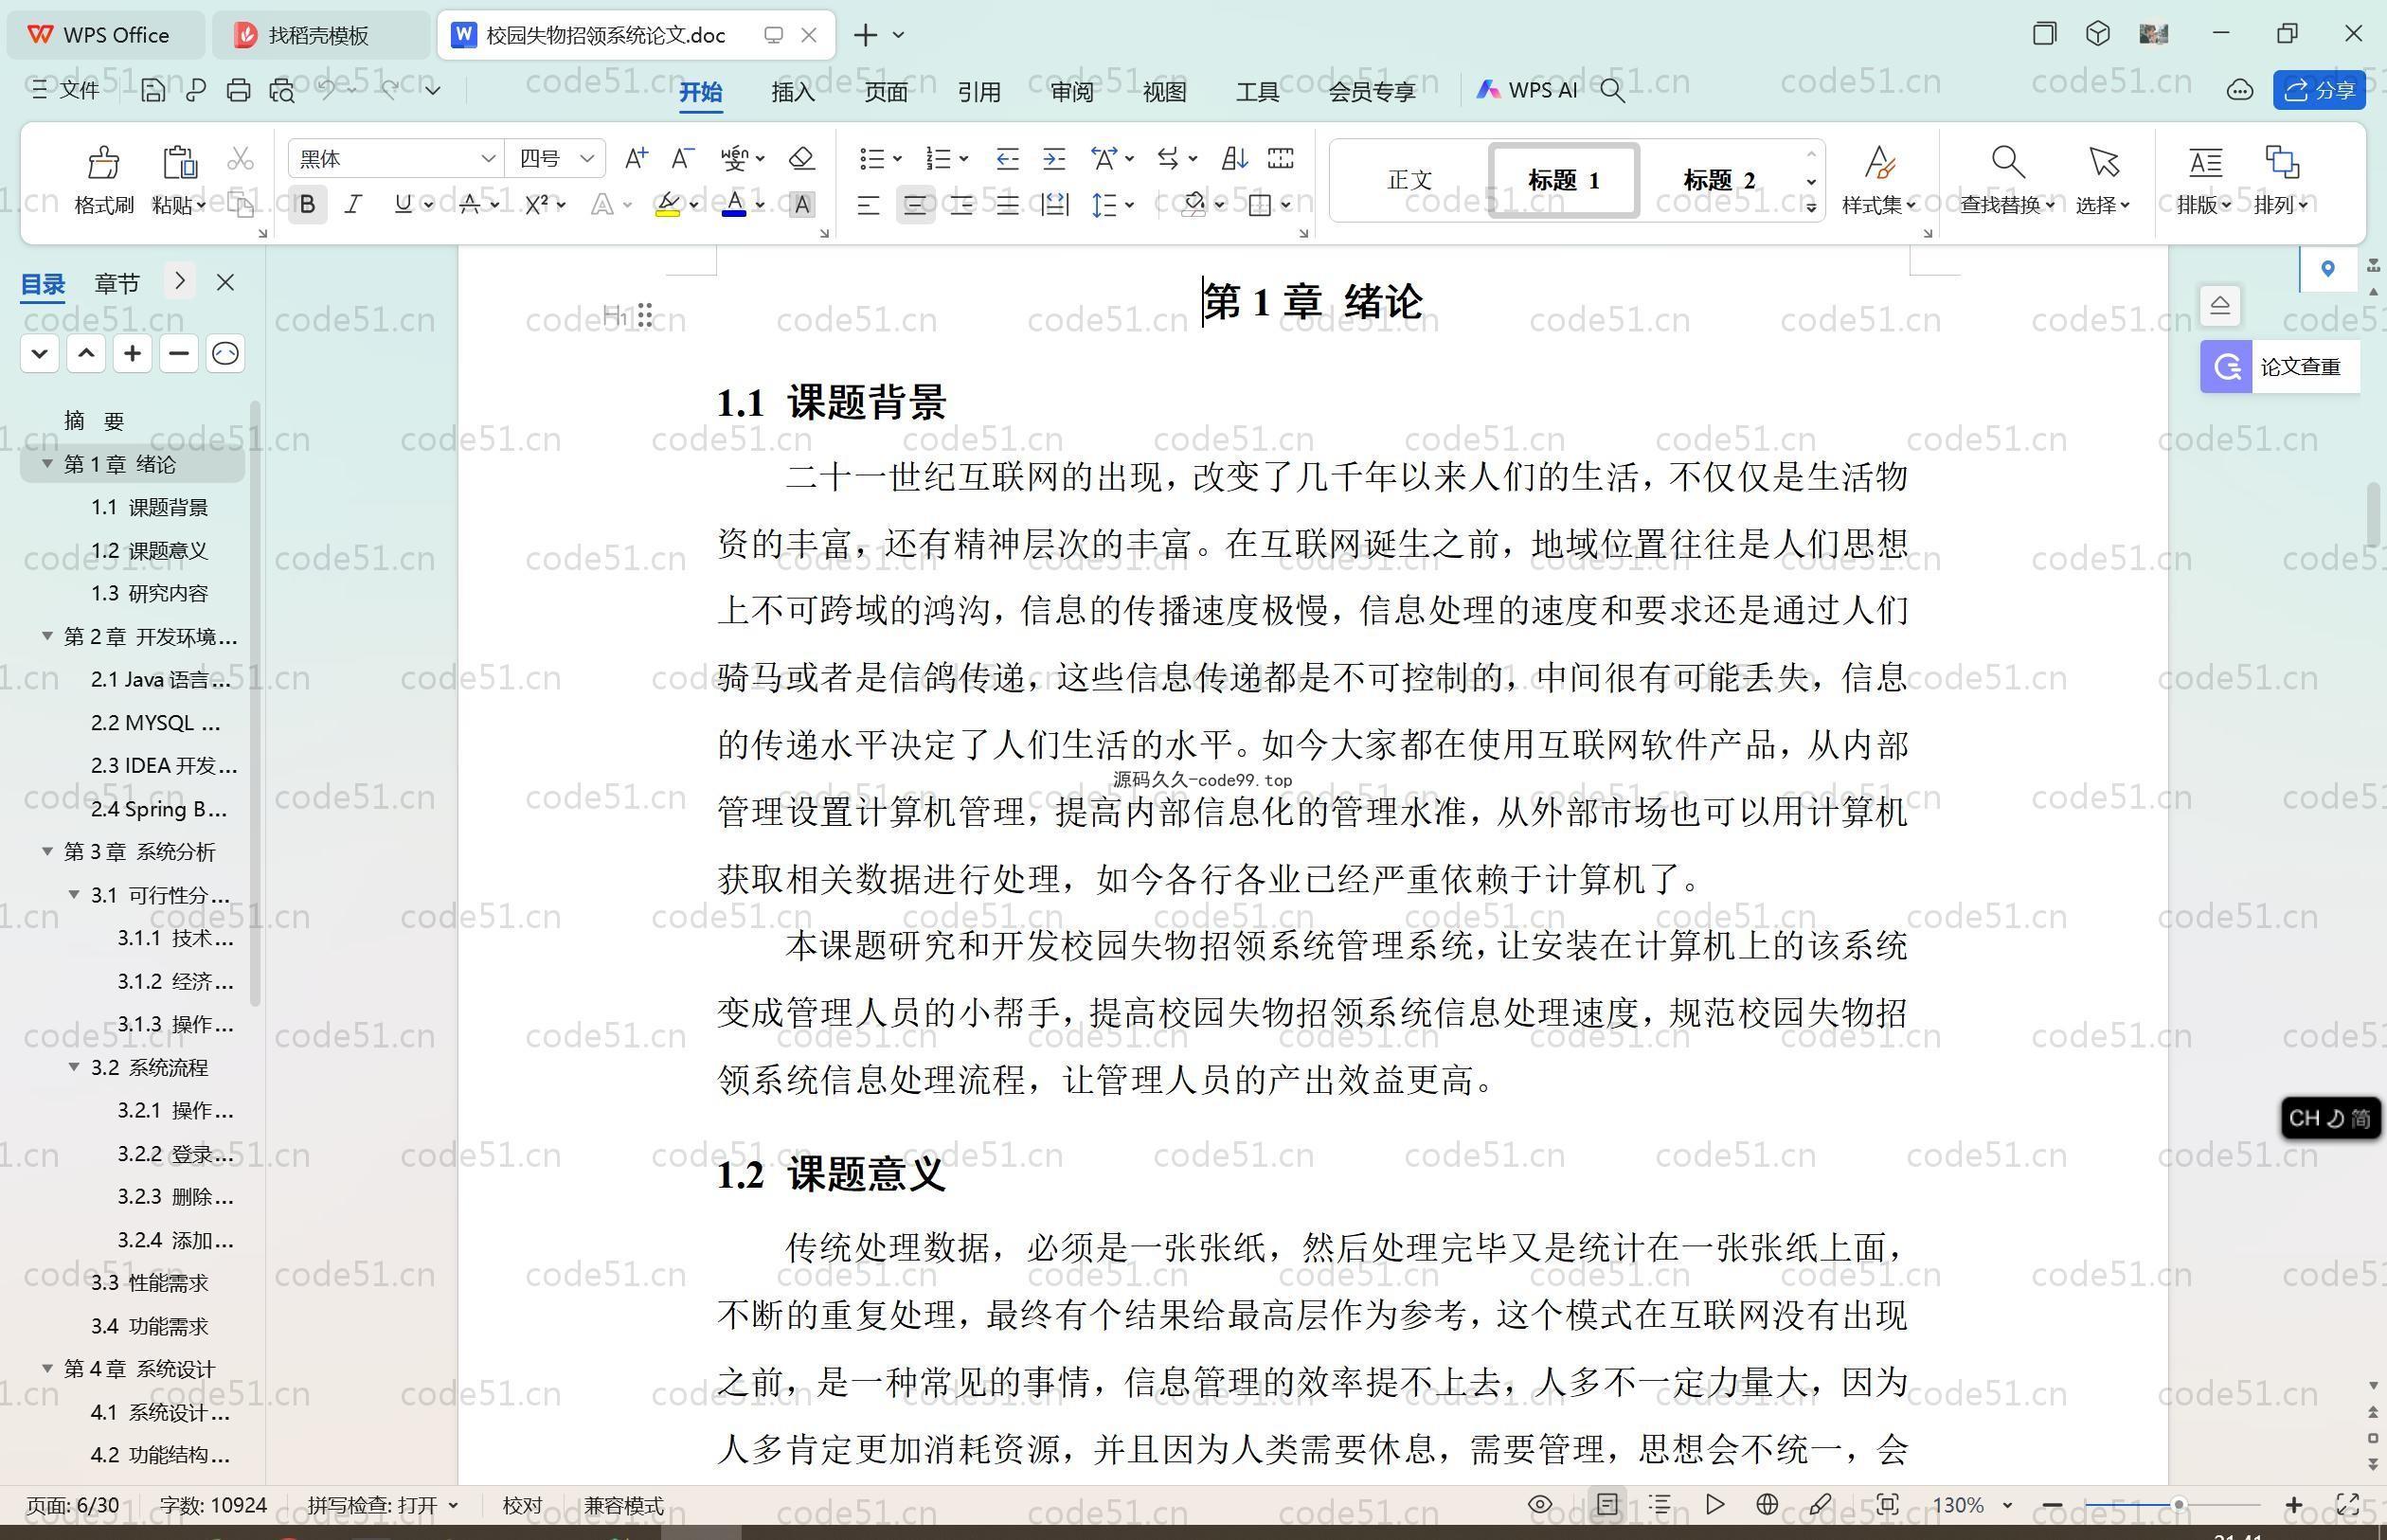Click the sort A-Z icon
Screen dimensions: 2387x1540
1234,158
